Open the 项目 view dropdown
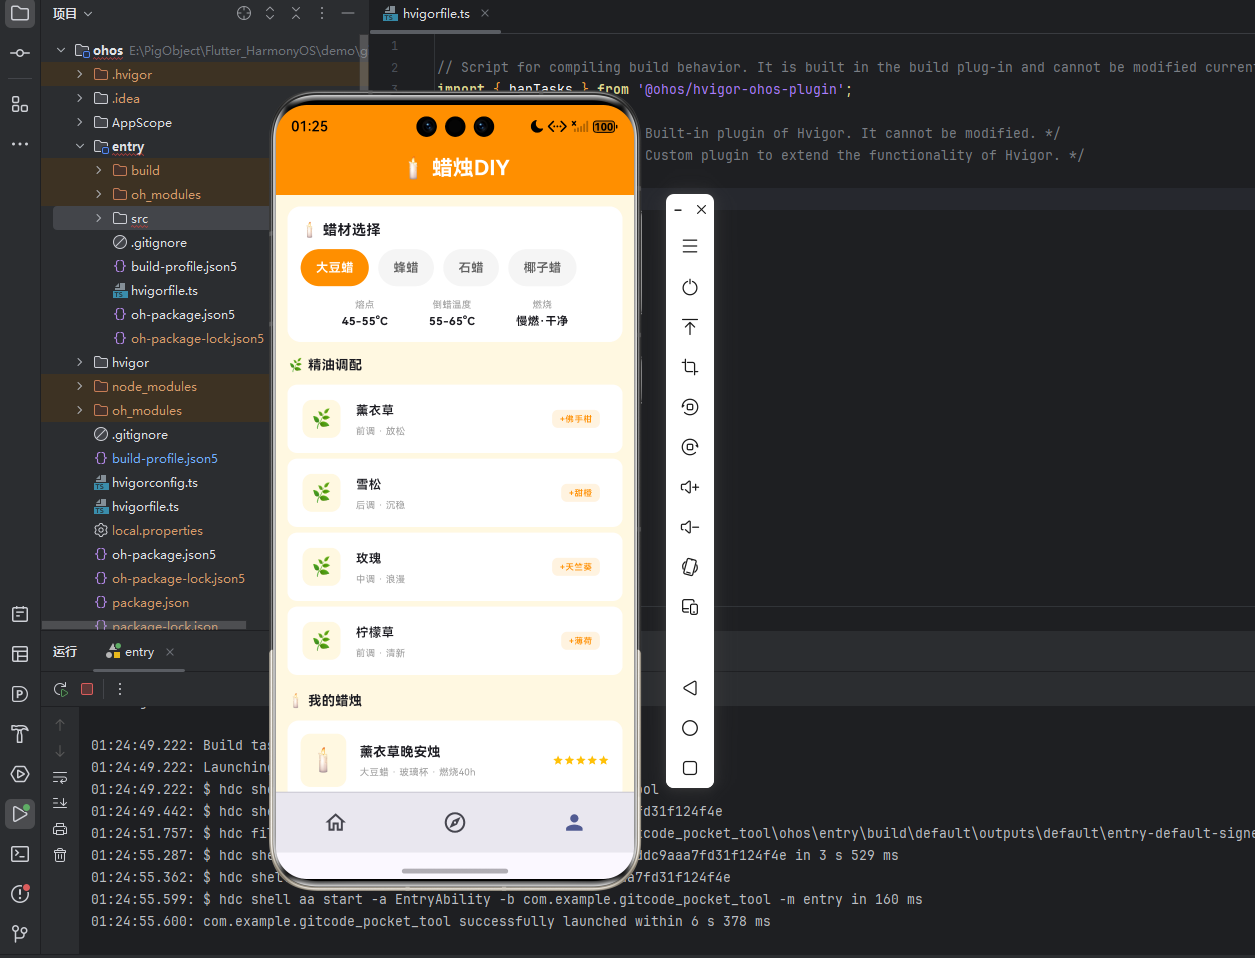 [x=73, y=14]
